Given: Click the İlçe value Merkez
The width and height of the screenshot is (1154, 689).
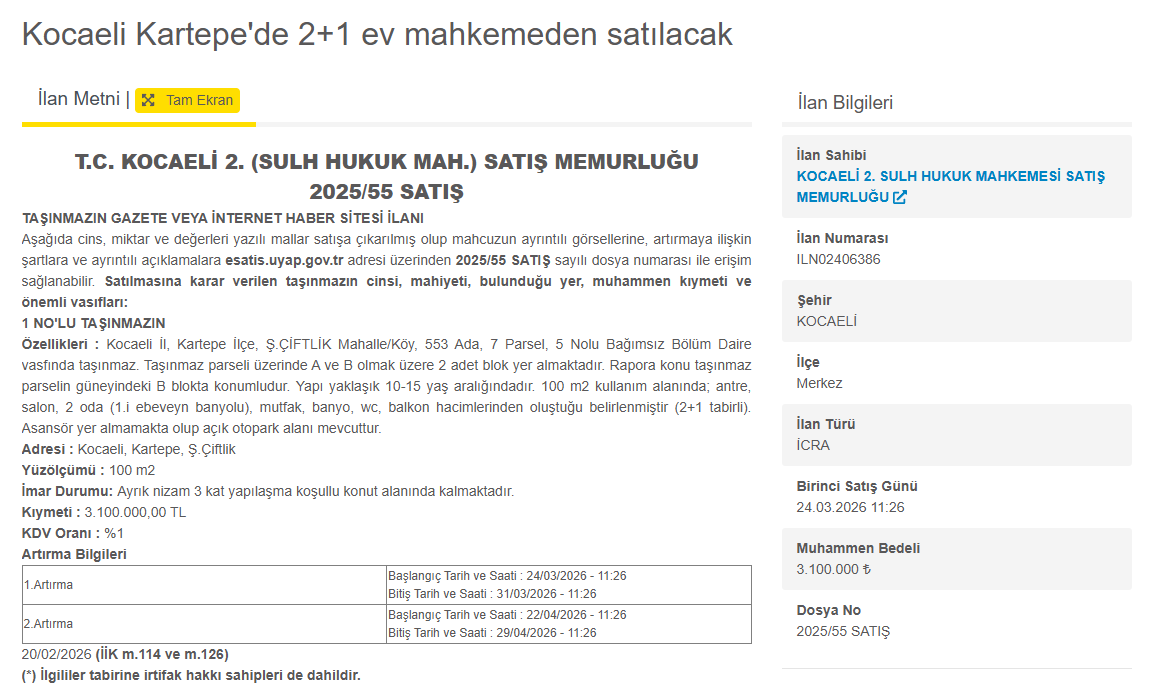Looking at the screenshot, I should [x=819, y=383].
